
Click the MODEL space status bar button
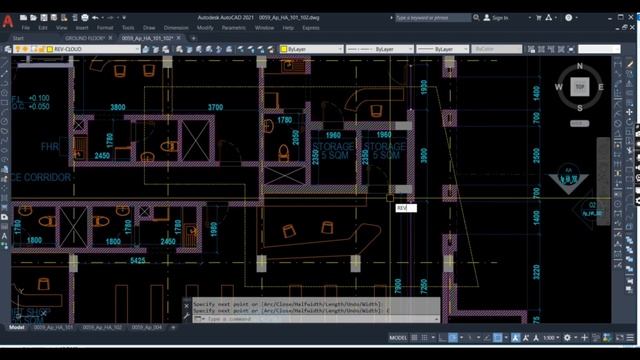point(398,338)
